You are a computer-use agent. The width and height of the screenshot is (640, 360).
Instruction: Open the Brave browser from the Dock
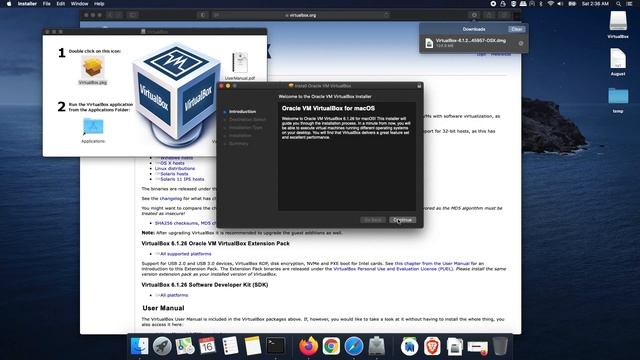(x=432, y=346)
